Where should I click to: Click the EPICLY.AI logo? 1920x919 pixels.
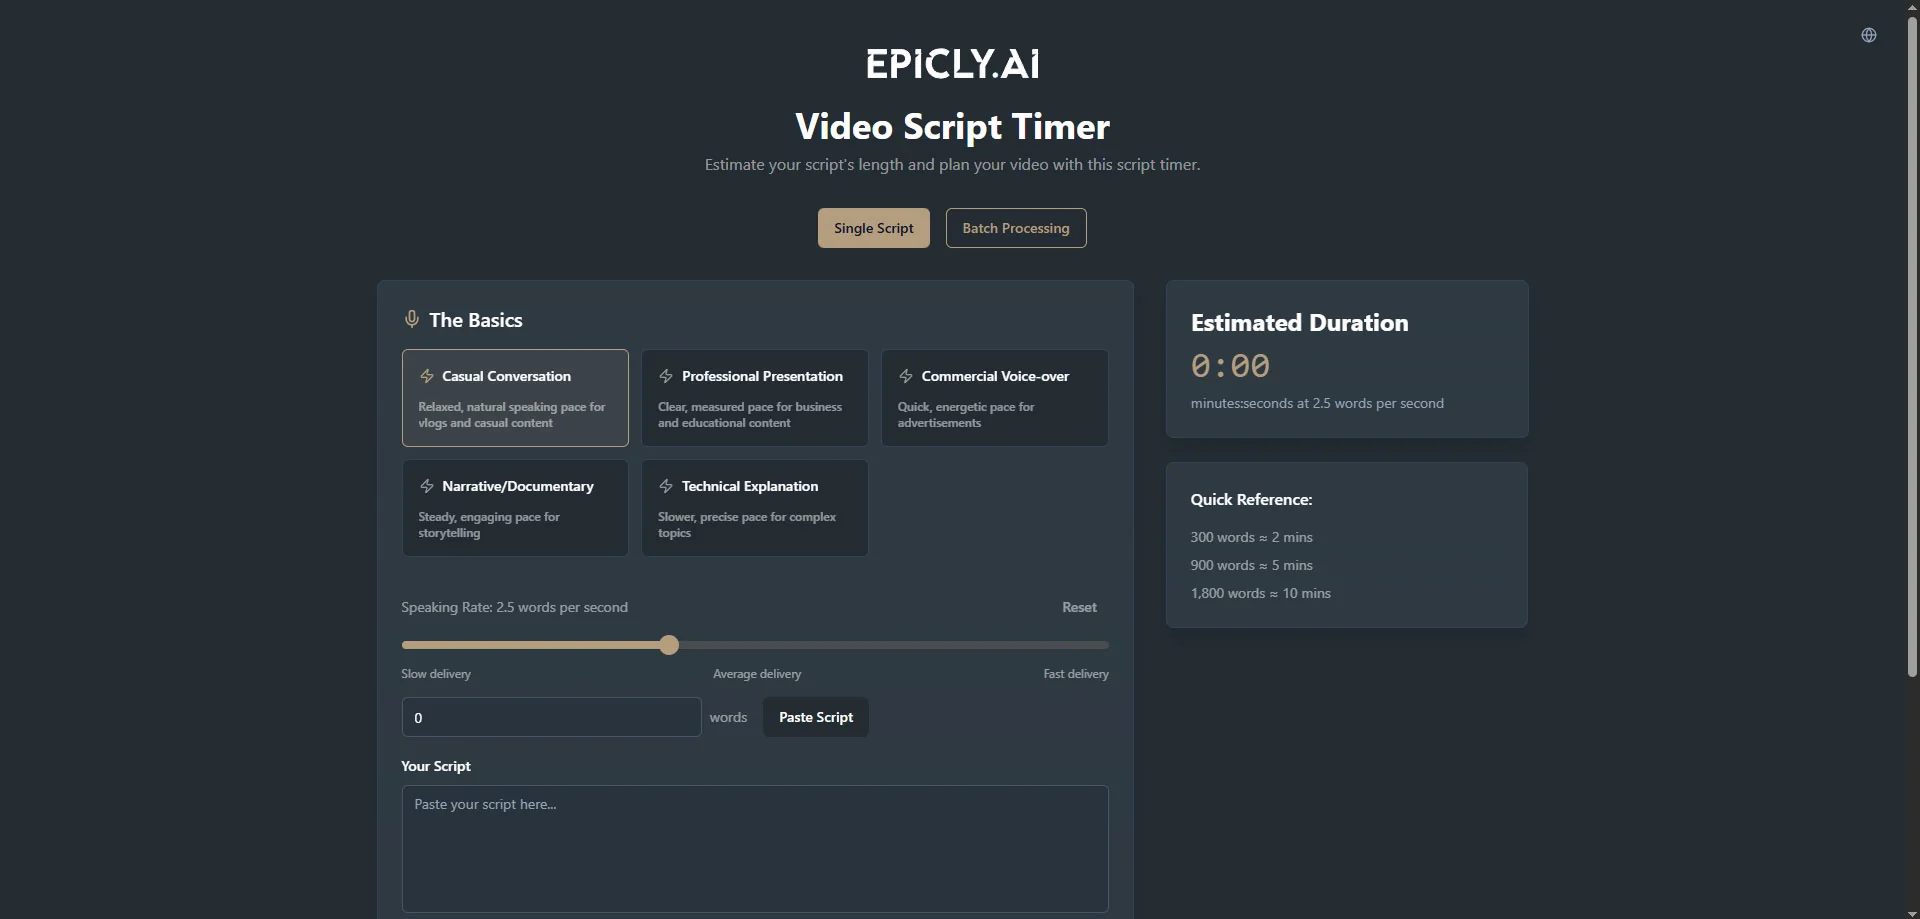952,64
